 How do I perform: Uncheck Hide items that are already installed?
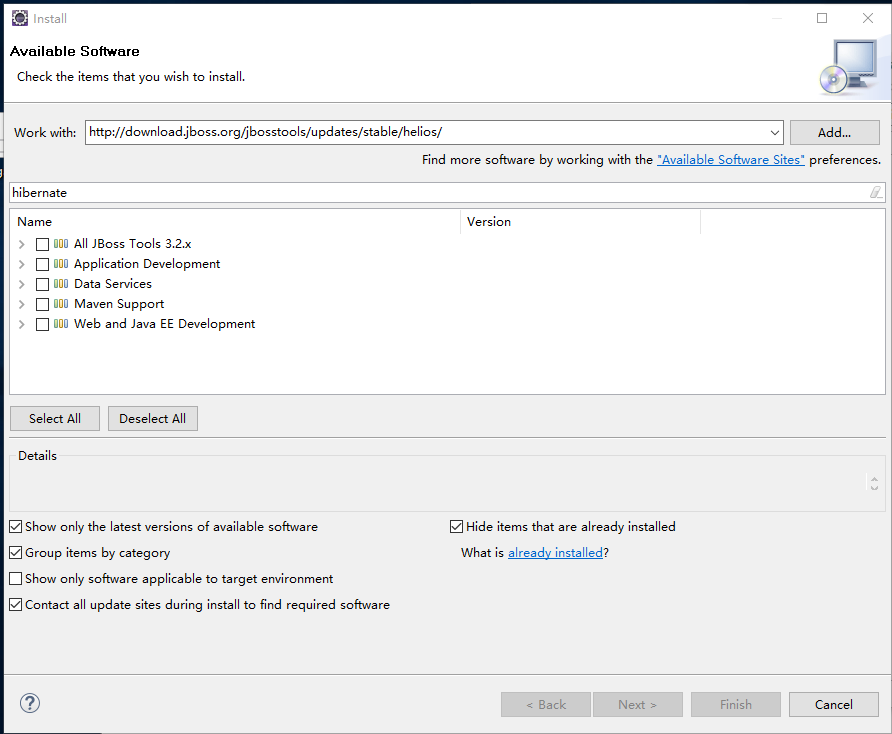[456, 527]
